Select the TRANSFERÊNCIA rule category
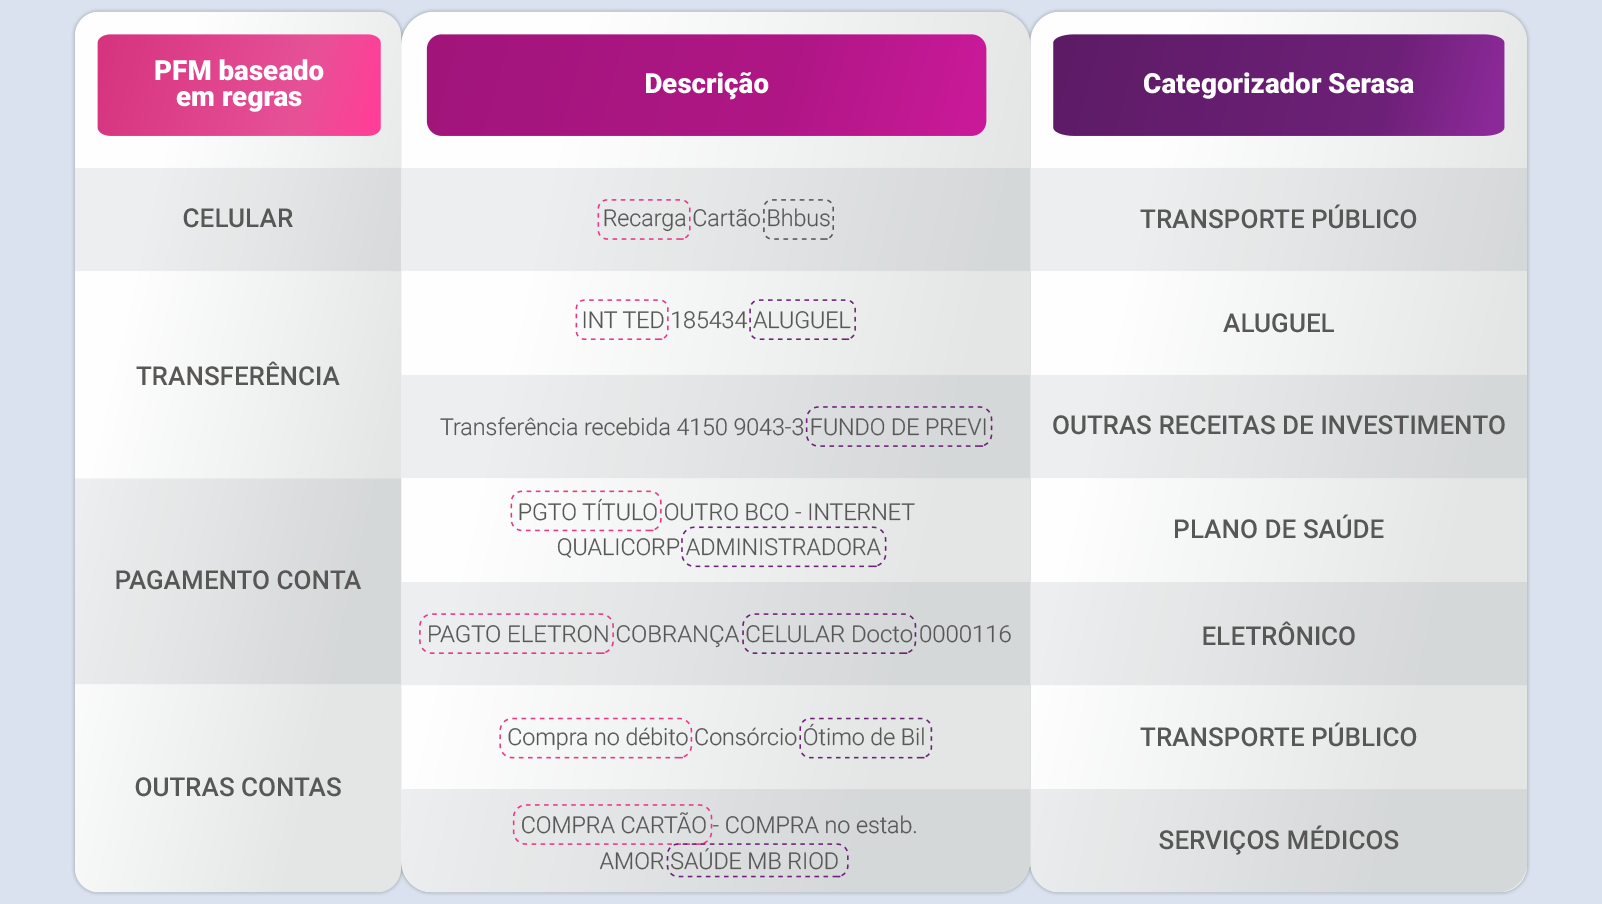1602x904 pixels. pos(238,375)
